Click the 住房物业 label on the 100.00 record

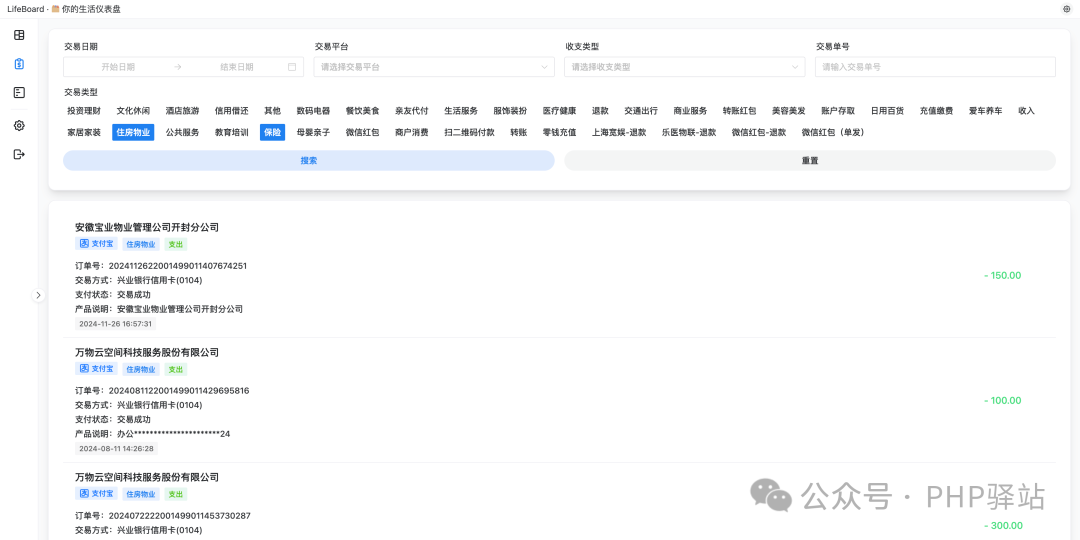tap(141, 369)
